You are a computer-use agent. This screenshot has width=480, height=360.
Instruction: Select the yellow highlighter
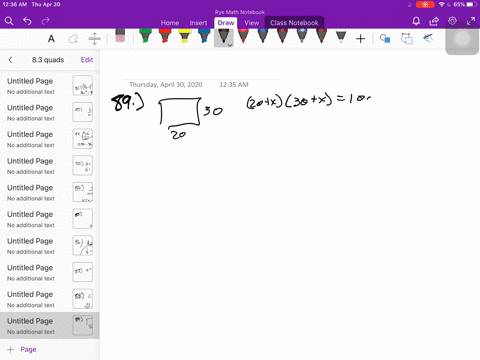(184, 36)
